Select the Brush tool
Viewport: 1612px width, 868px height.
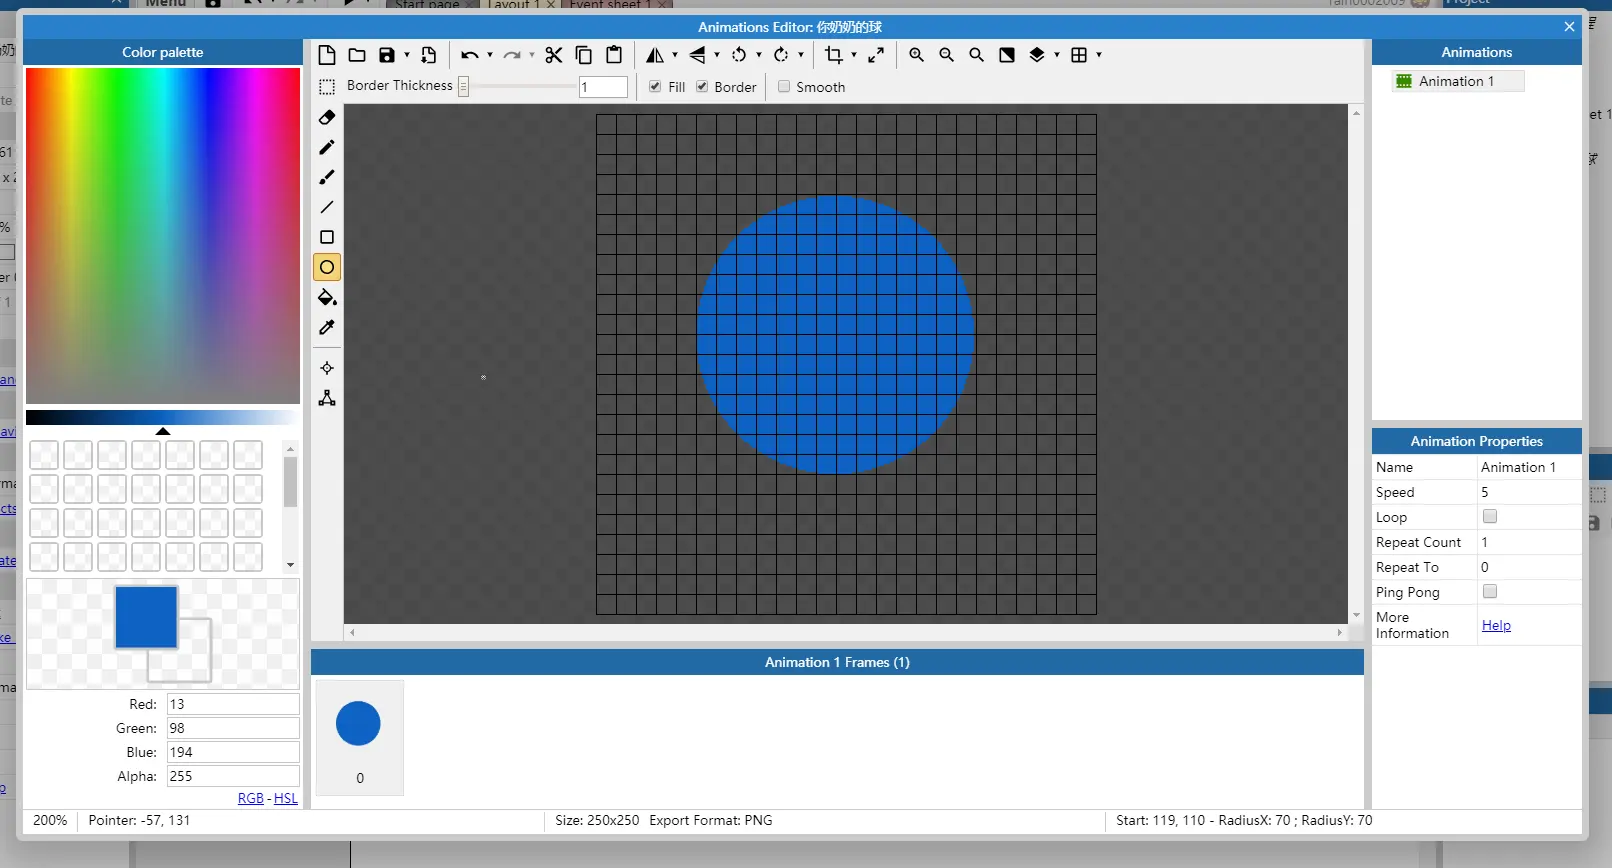(x=327, y=177)
